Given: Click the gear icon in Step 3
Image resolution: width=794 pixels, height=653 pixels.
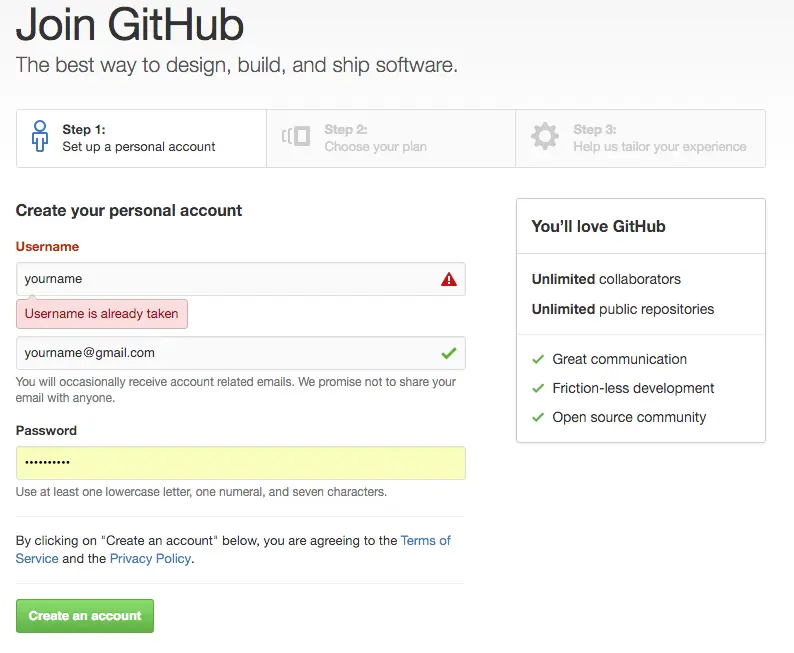Looking at the screenshot, I should click(x=545, y=136).
